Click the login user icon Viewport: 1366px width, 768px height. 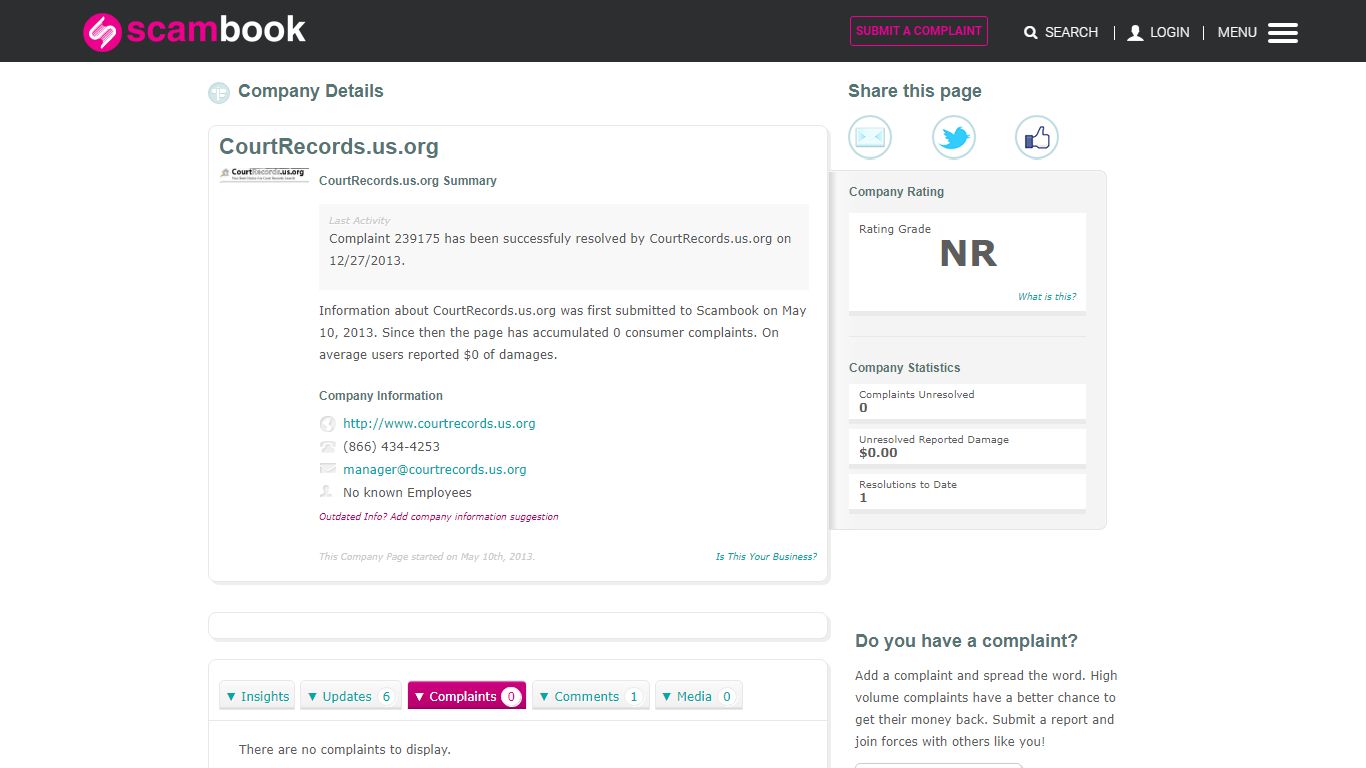[x=1135, y=33]
